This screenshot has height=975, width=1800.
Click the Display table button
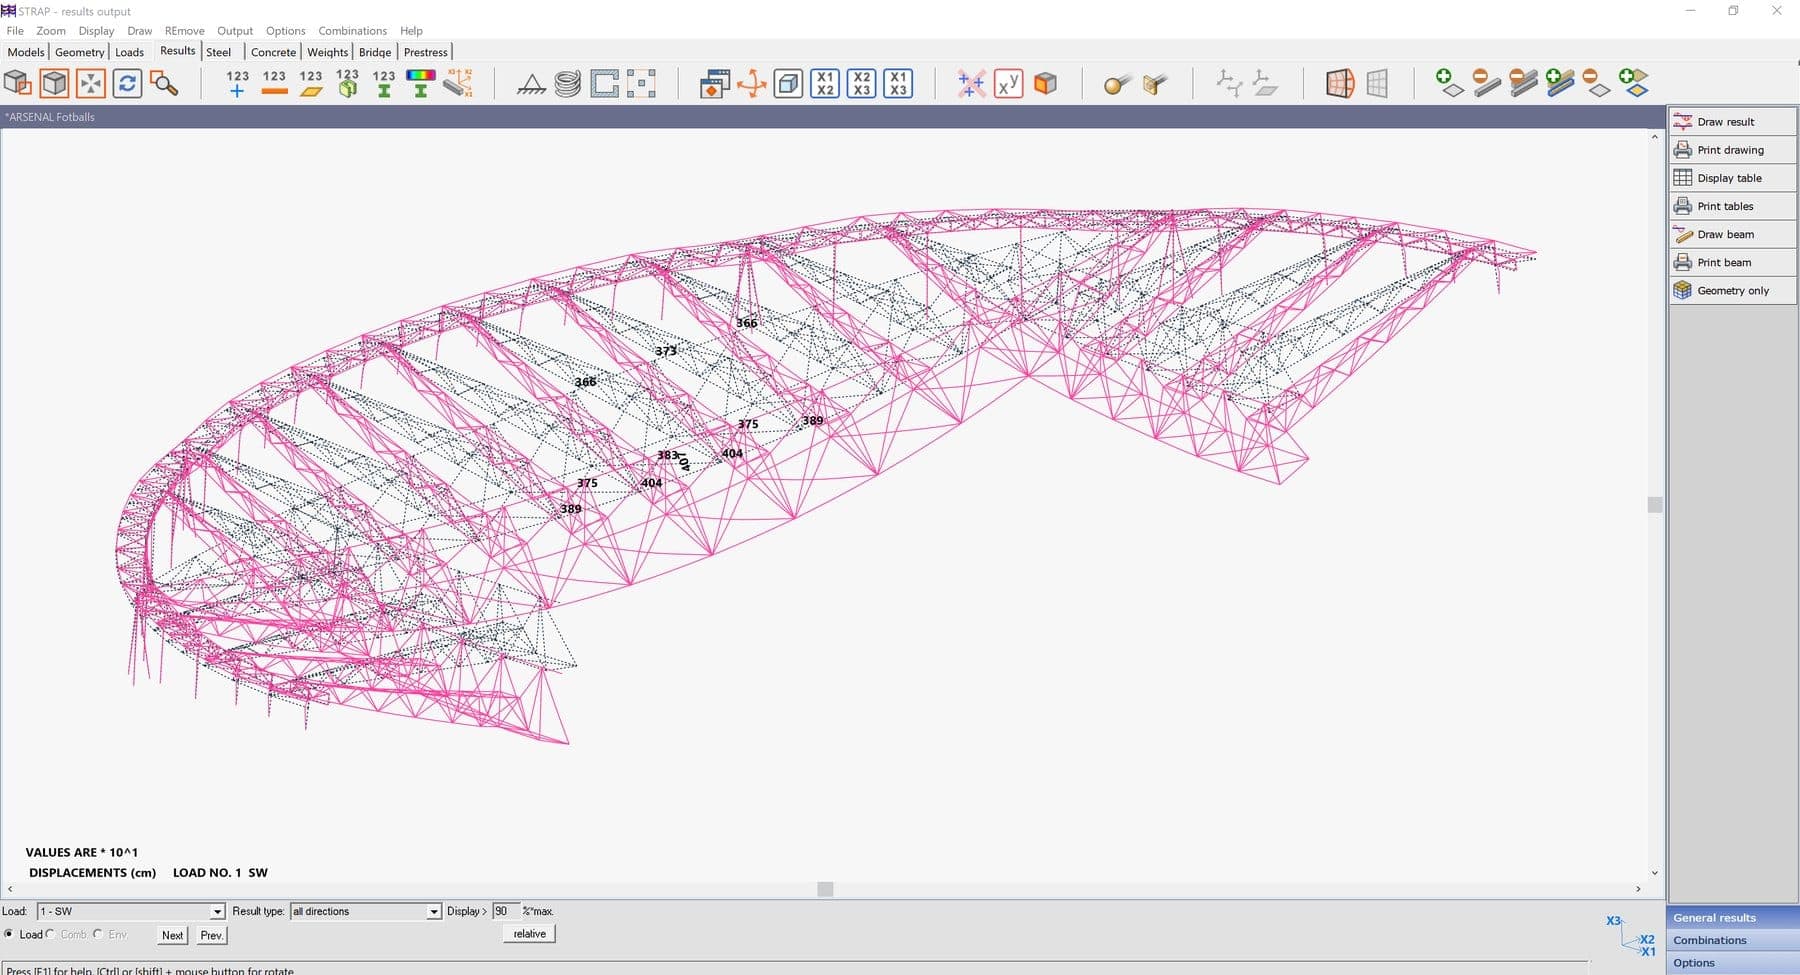1732,178
